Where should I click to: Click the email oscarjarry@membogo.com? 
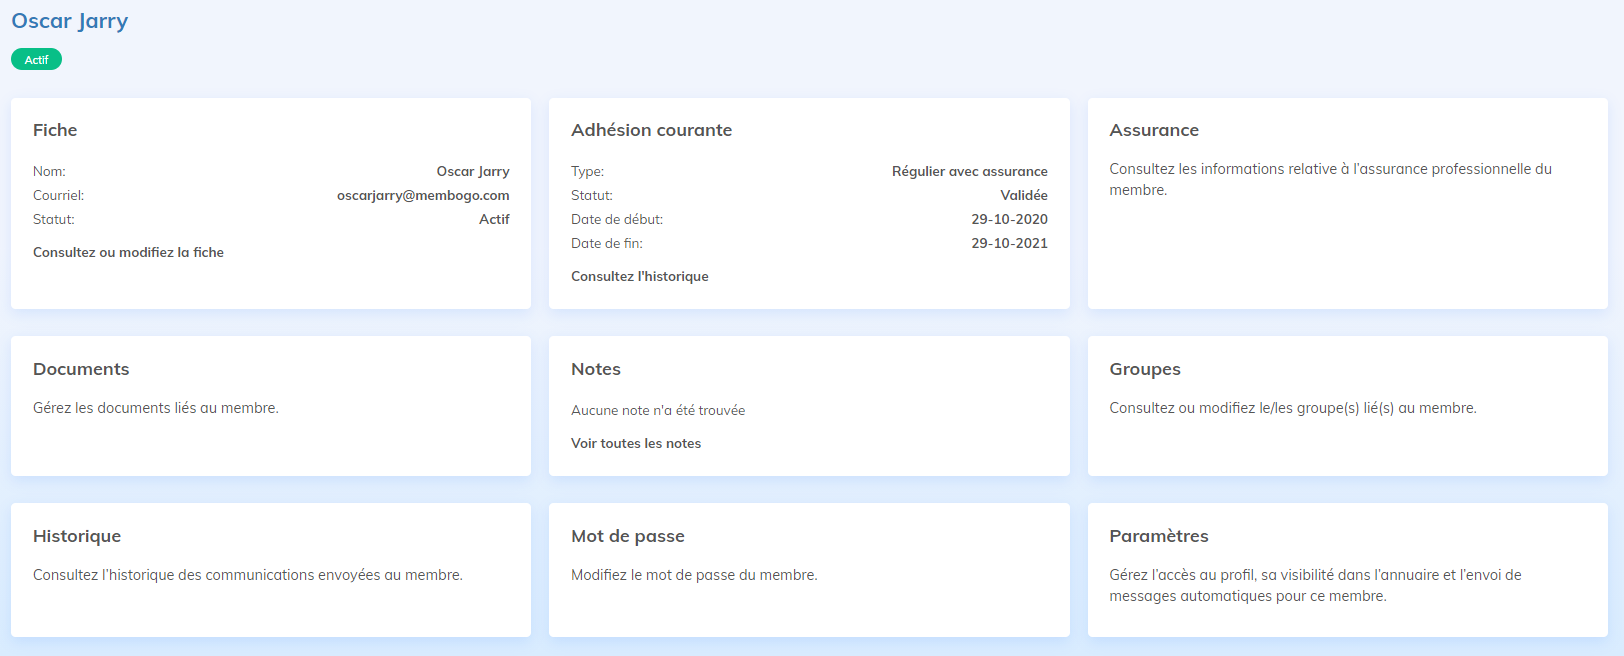click(x=423, y=195)
